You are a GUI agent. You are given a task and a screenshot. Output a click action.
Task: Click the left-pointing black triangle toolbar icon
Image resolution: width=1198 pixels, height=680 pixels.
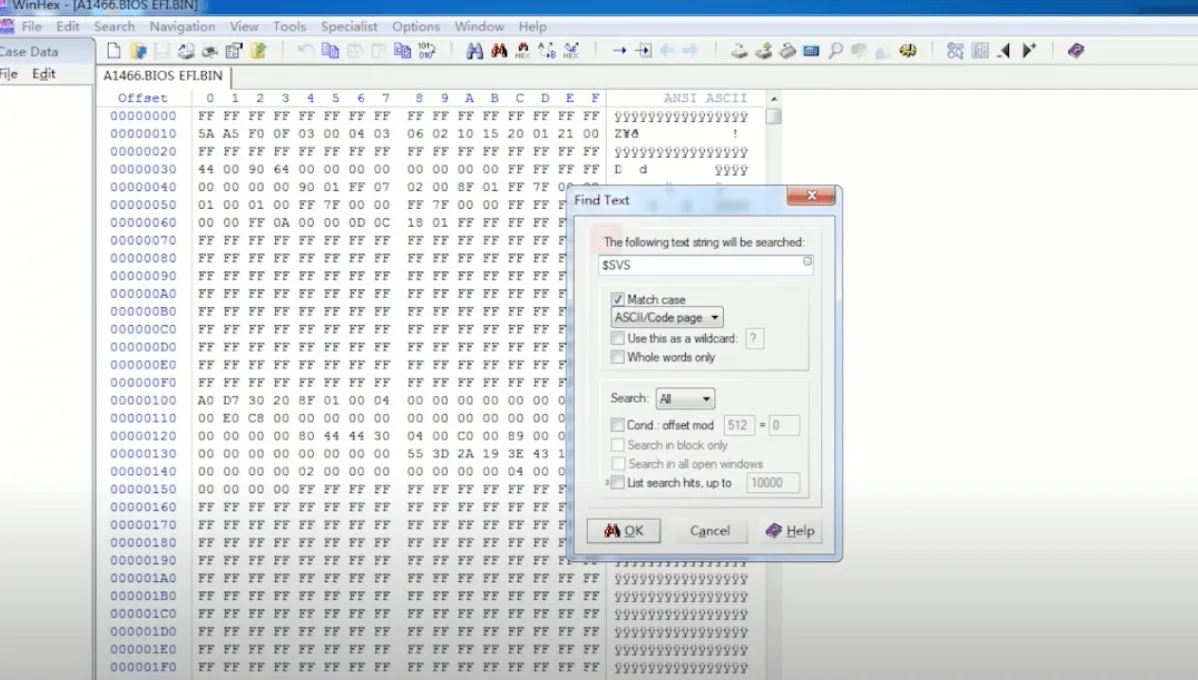click(1004, 50)
